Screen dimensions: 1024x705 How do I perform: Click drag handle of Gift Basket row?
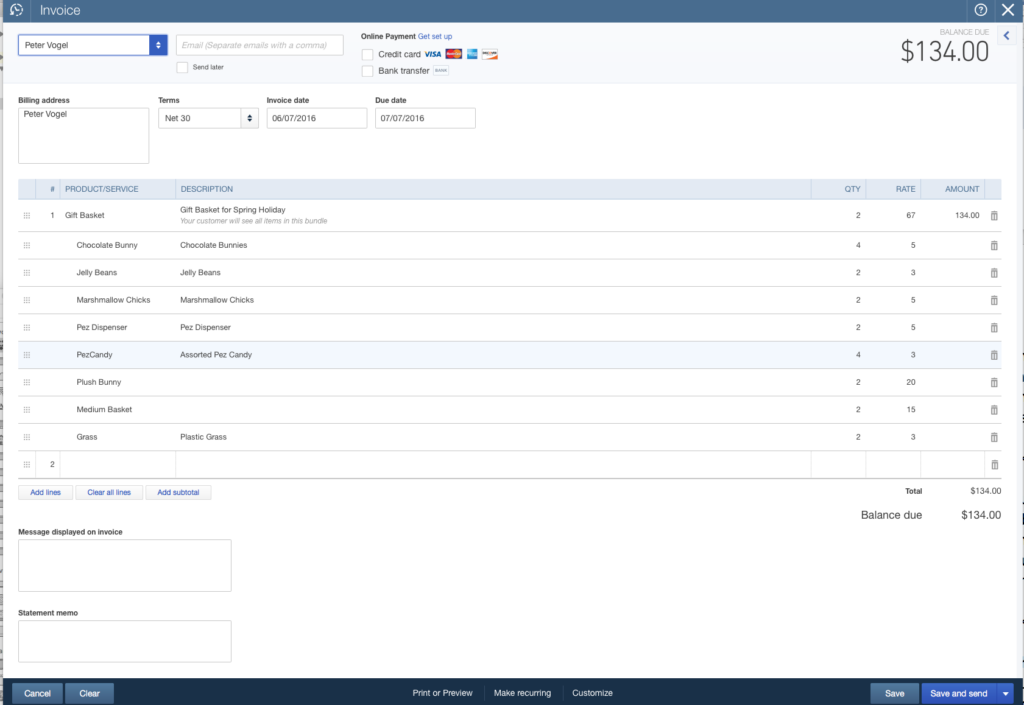pos(27,215)
